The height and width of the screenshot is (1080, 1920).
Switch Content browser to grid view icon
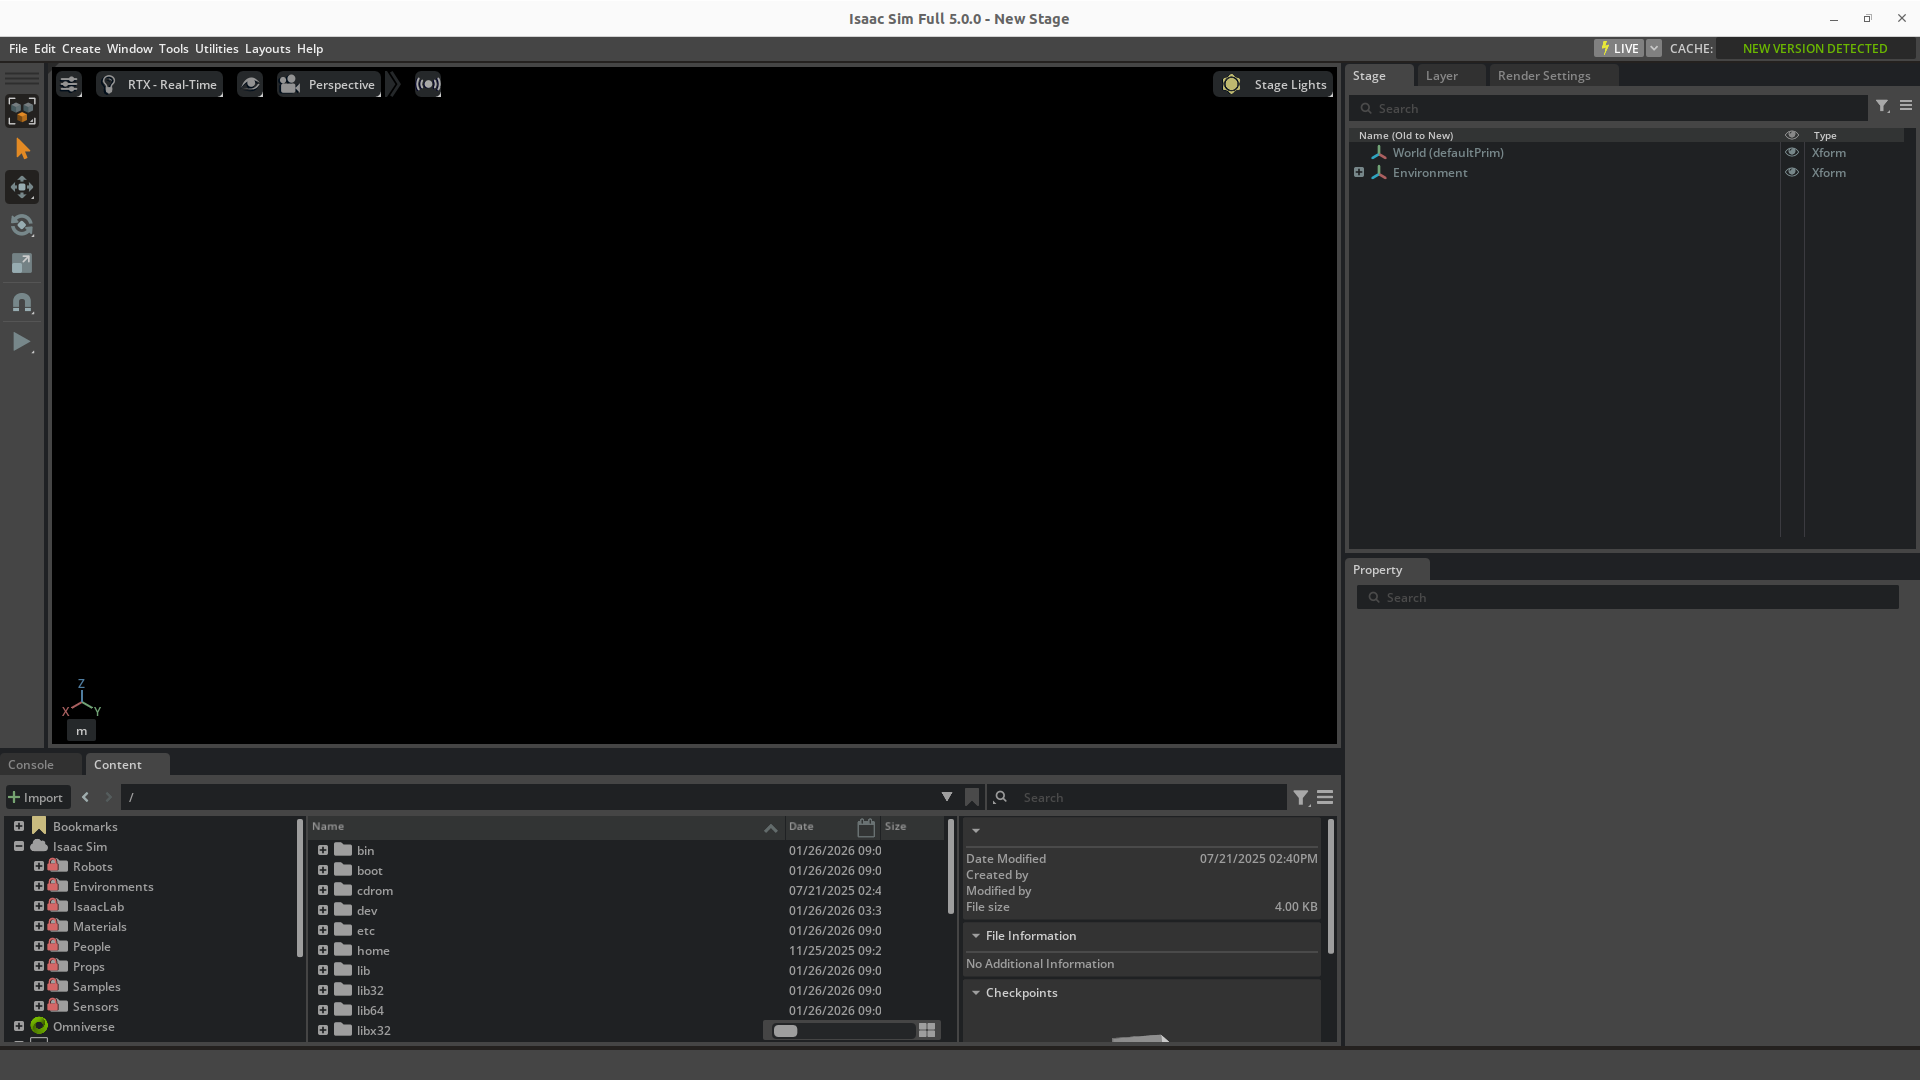pos(927,1030)
